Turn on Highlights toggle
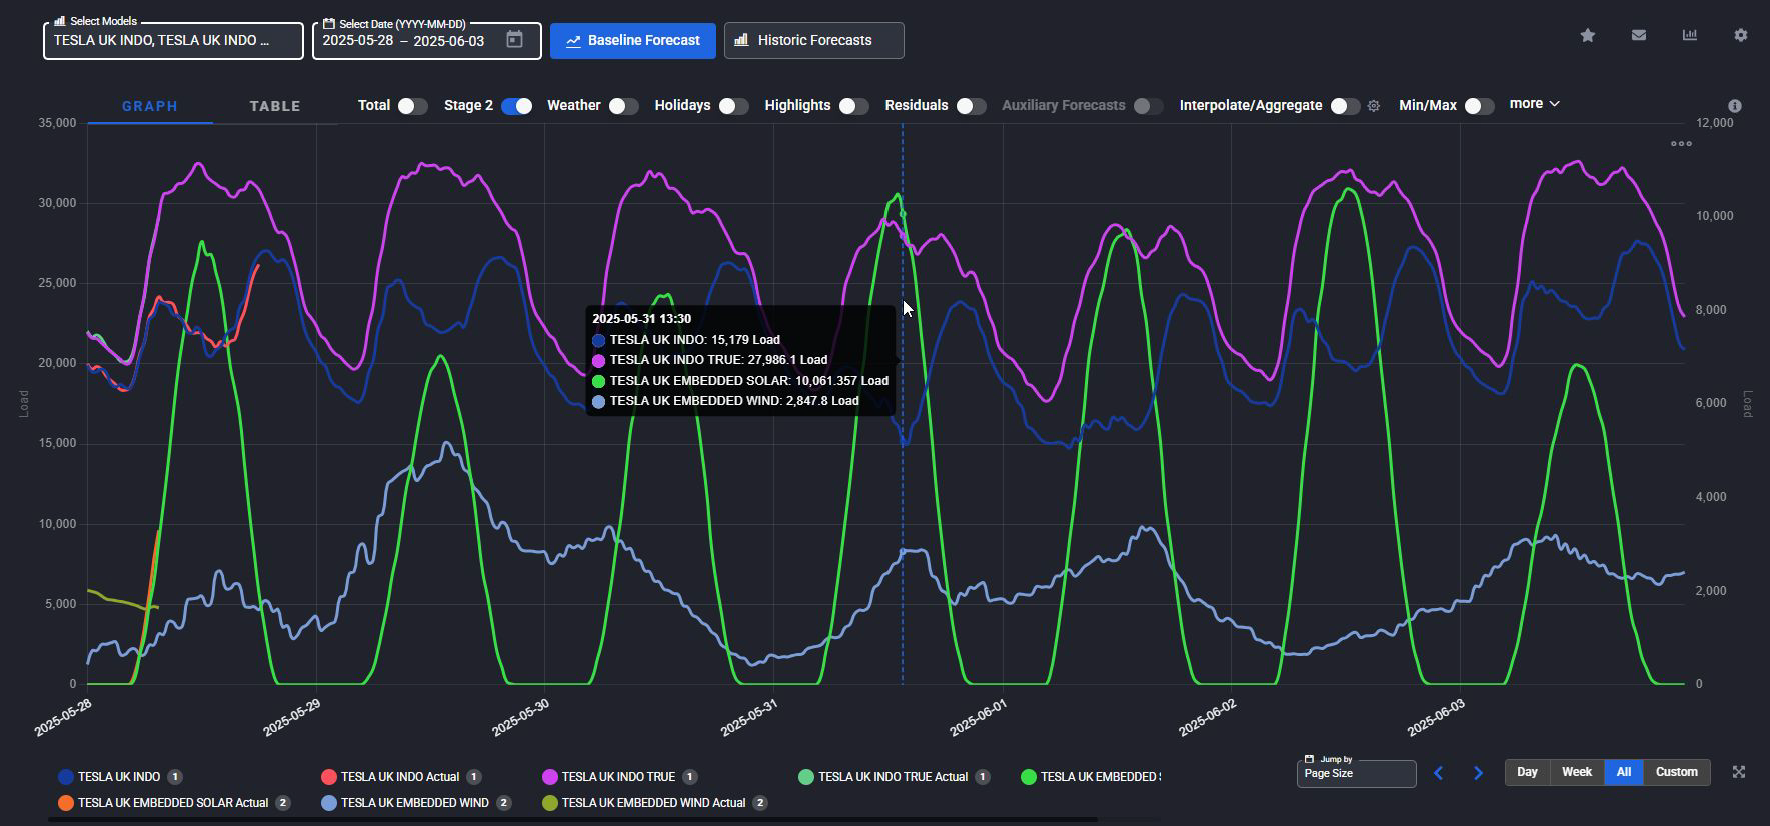 pyautogui.click(x=853, y=106)
